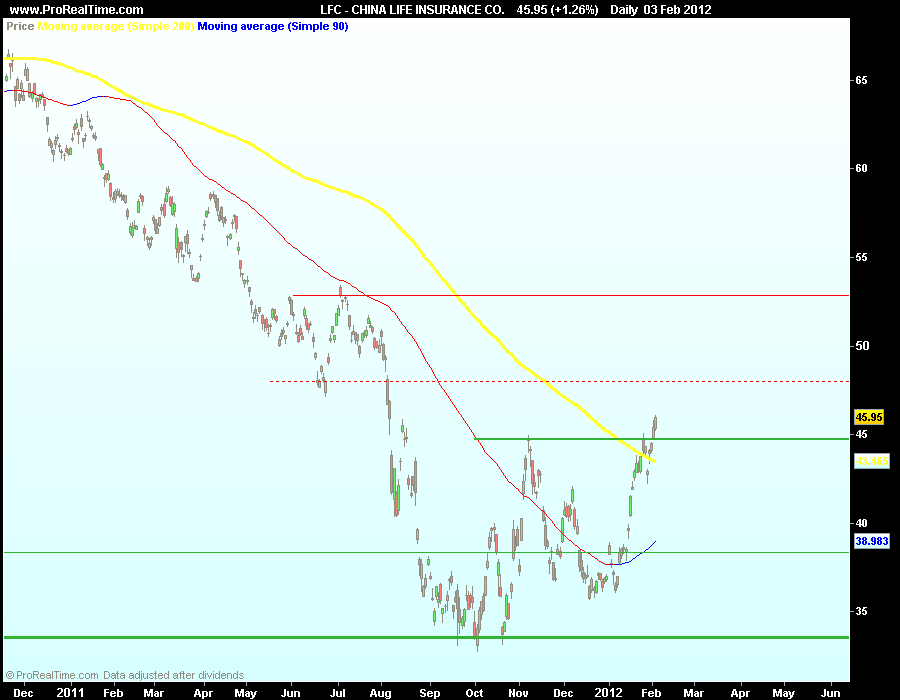Select the thin green horizontal line near 38
This screenshot has width=900, height=700.
[x=426, y=553]
